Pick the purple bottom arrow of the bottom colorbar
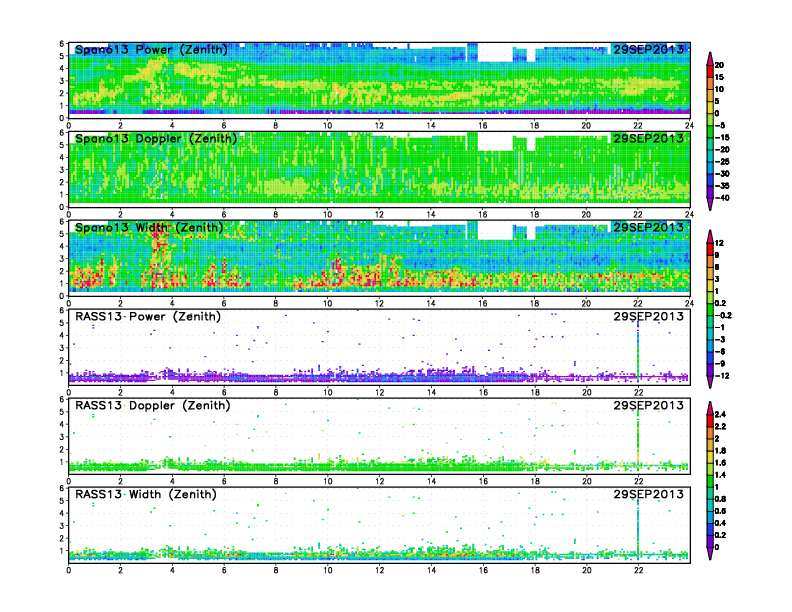Viewport: 792px width, 612px height. coord(710,554)
